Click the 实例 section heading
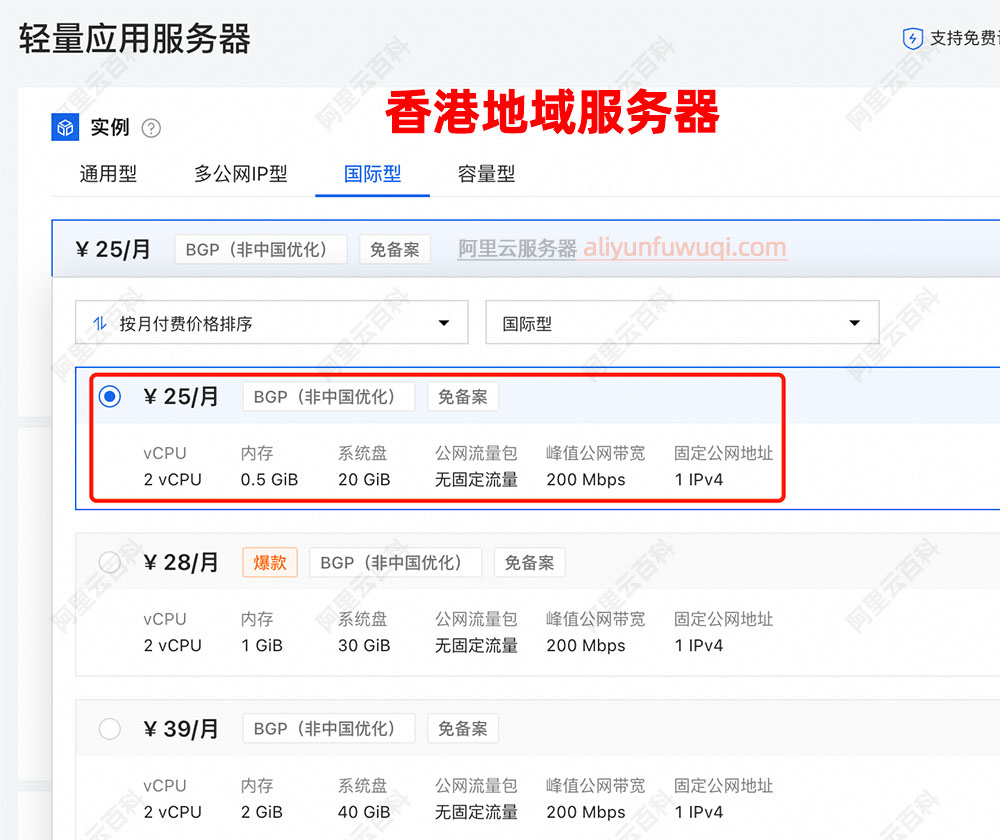Screen dimensions: 1000x840 [x=110, y=127]
